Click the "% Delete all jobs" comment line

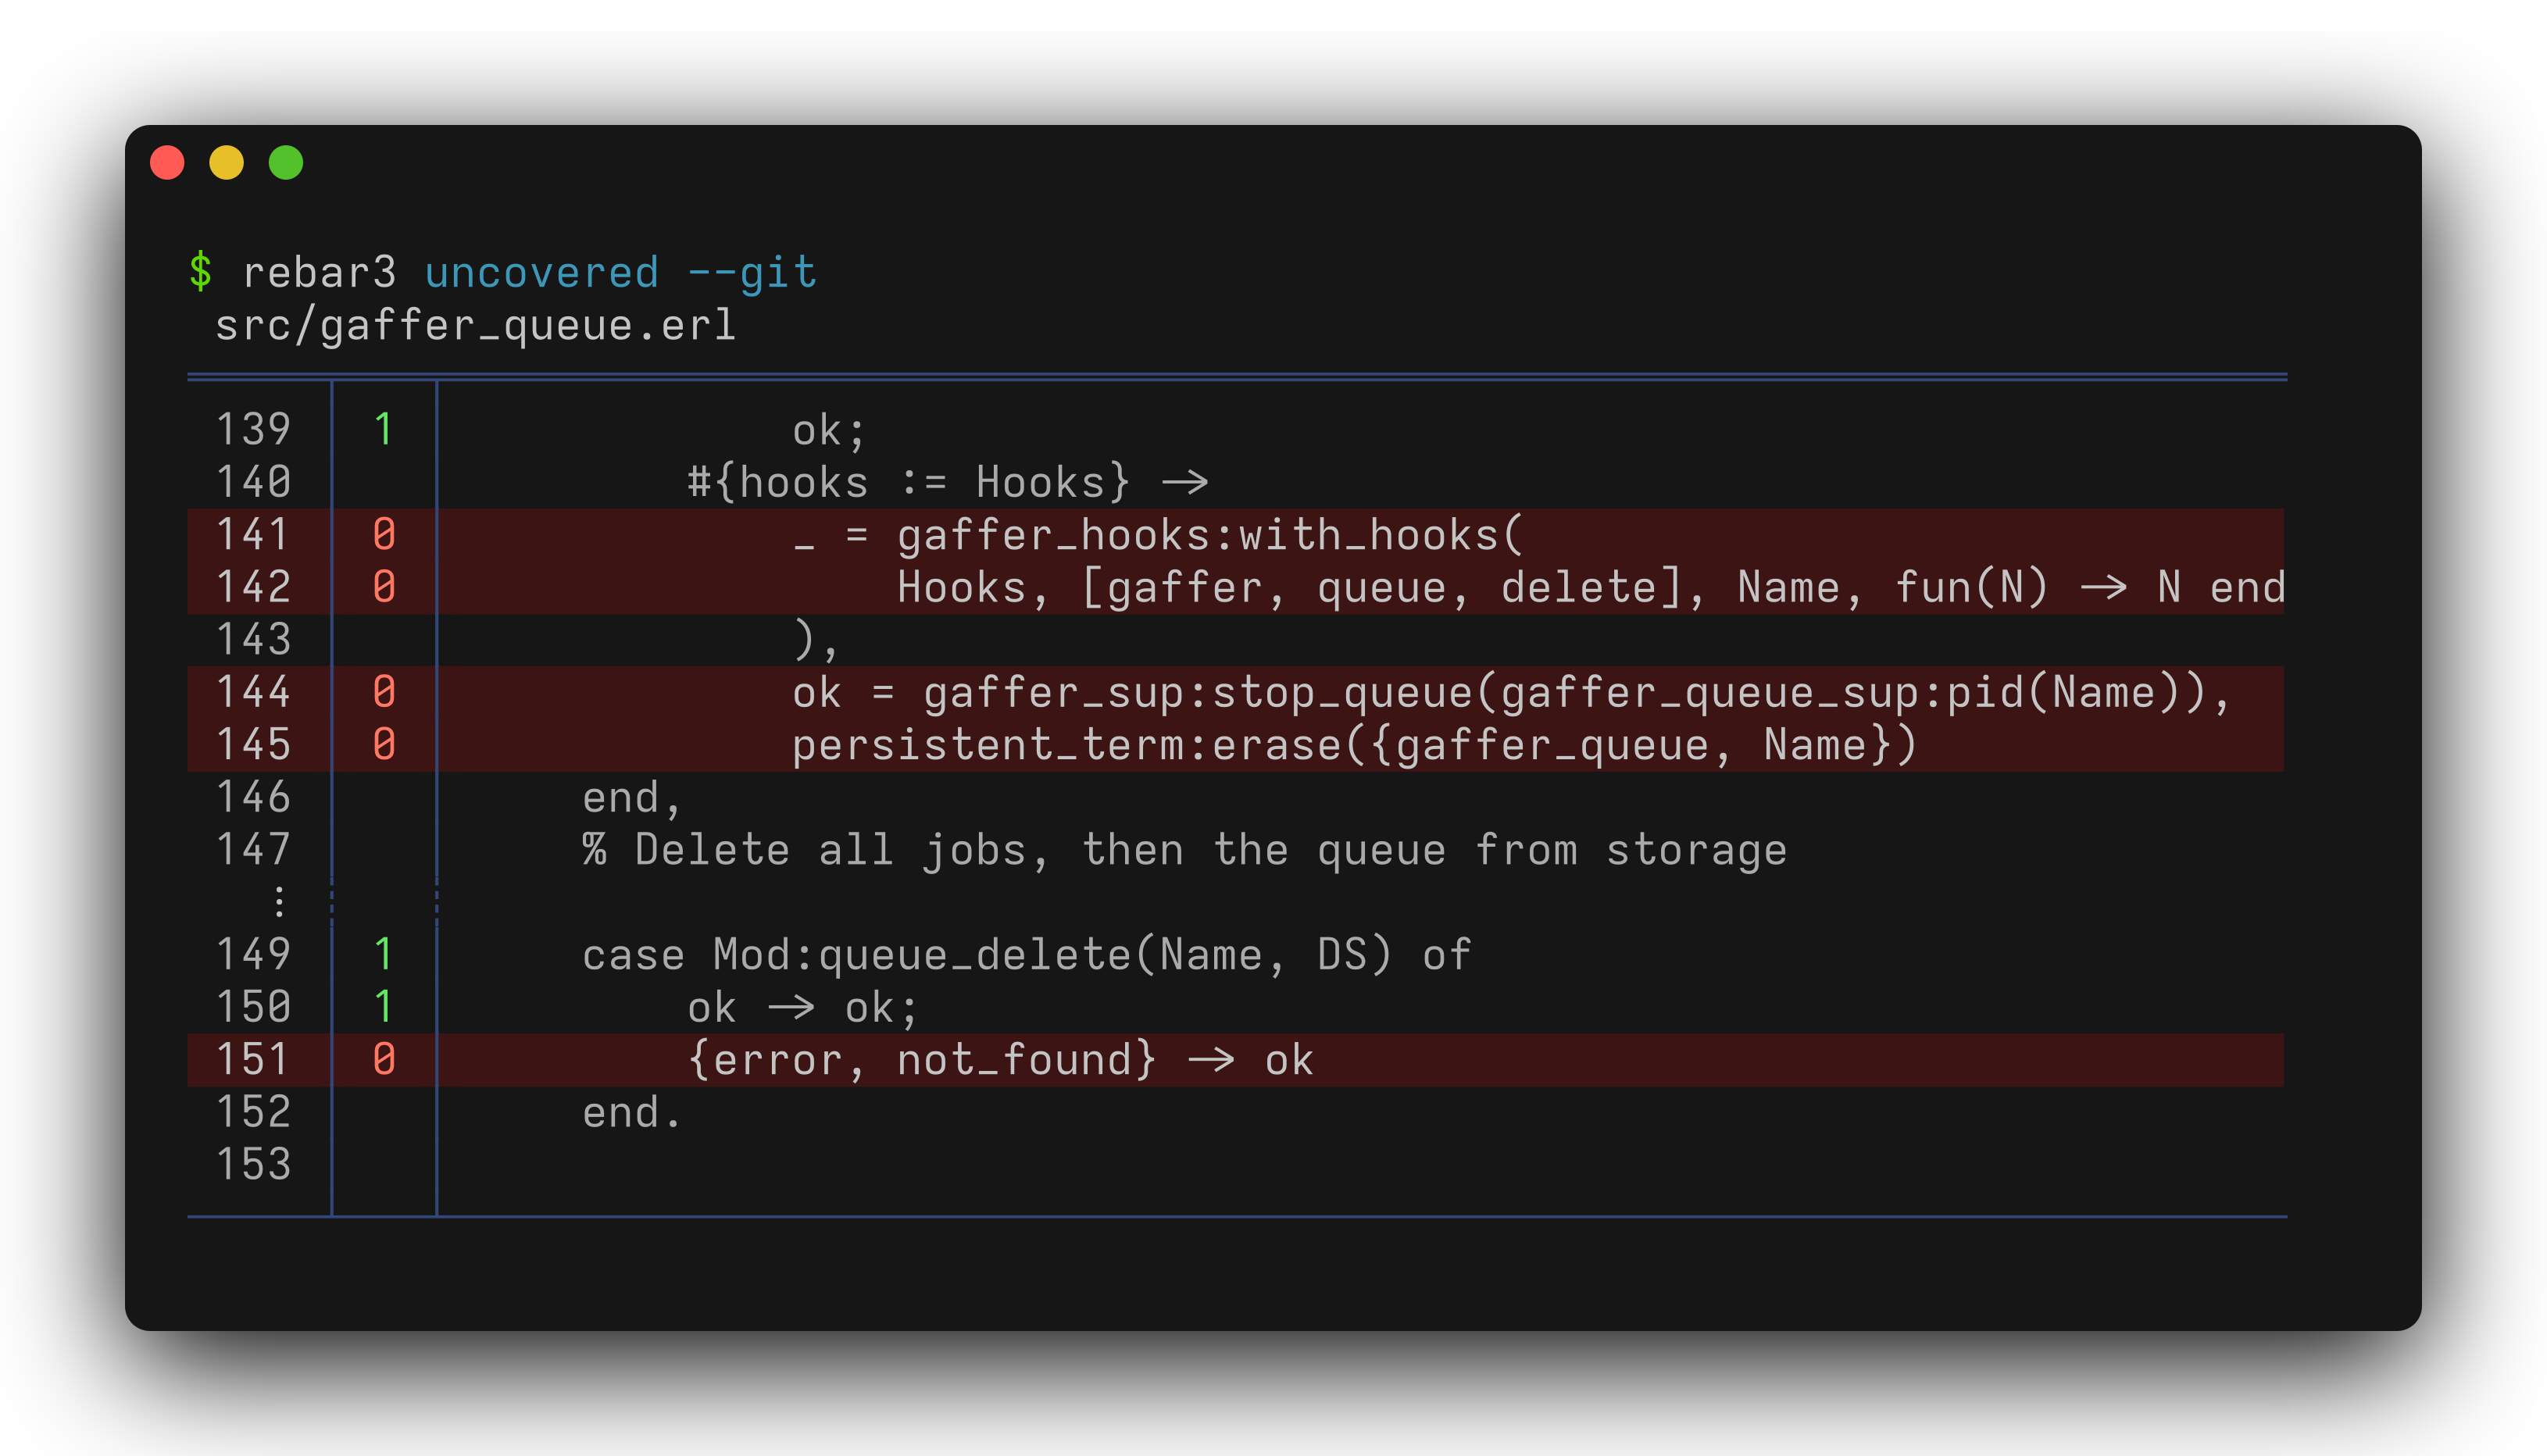coord(1184,850)
